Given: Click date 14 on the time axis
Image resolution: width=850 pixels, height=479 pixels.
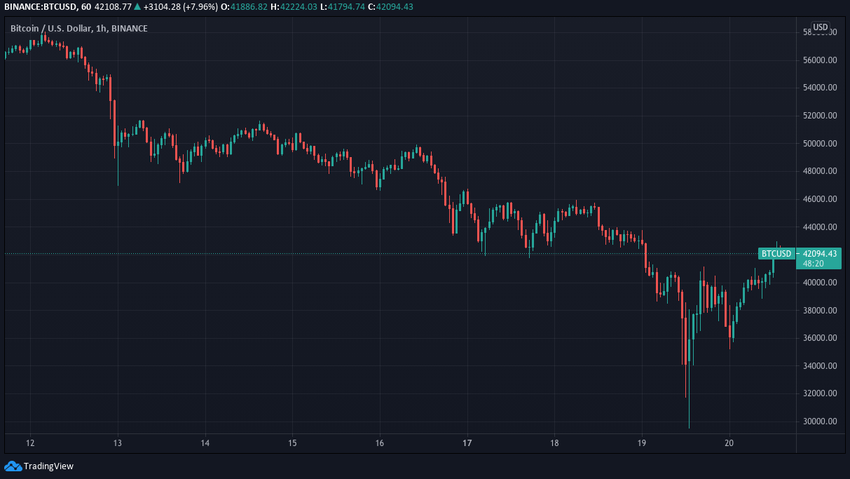Looking at the screenshot, I should click(x=205, y=443).
